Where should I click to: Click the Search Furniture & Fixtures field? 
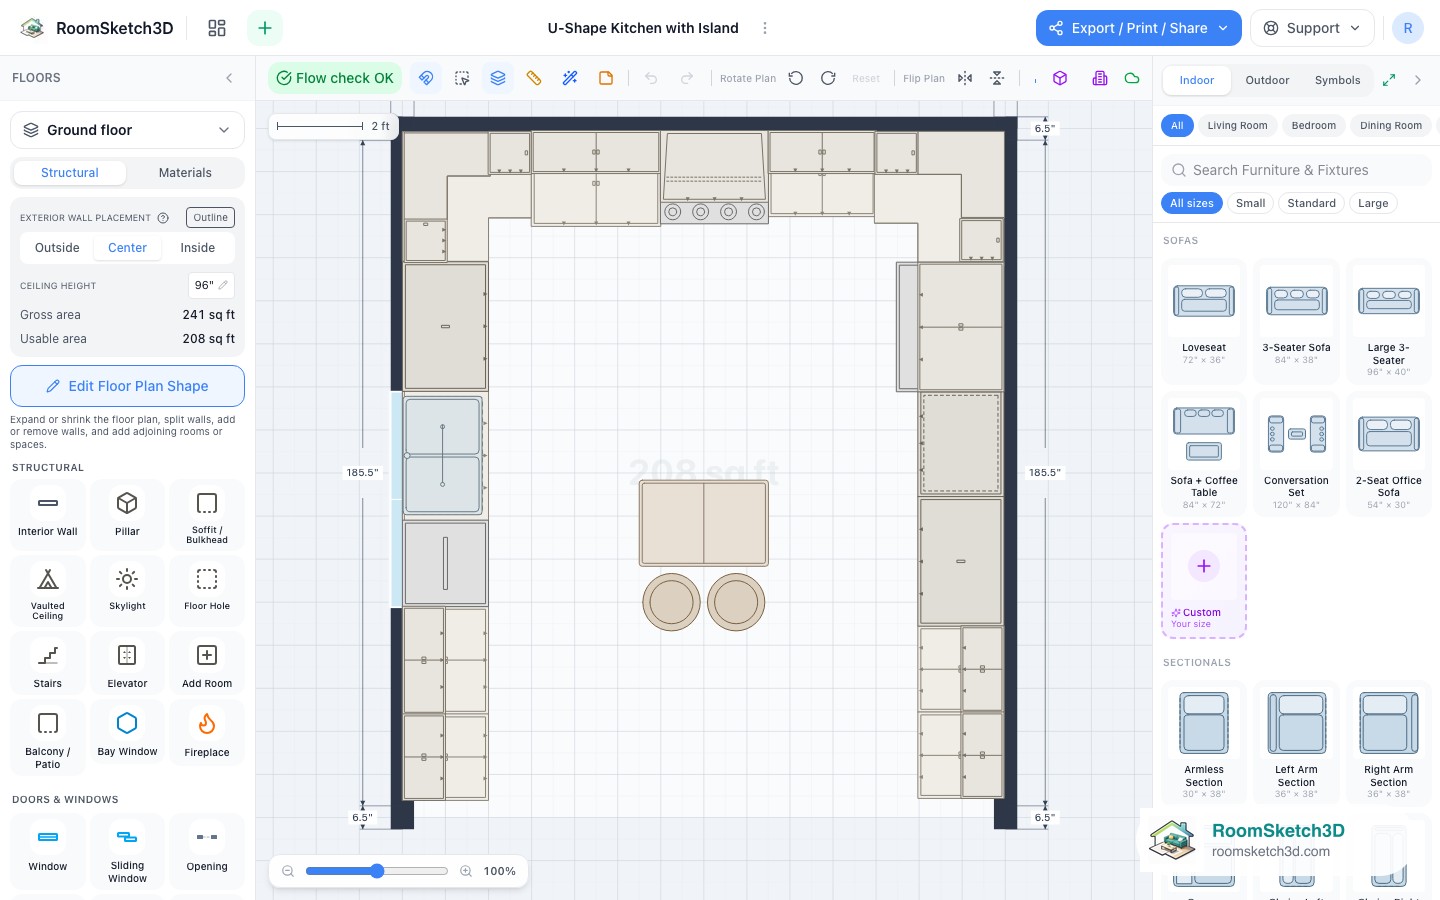pos(1296,170)
